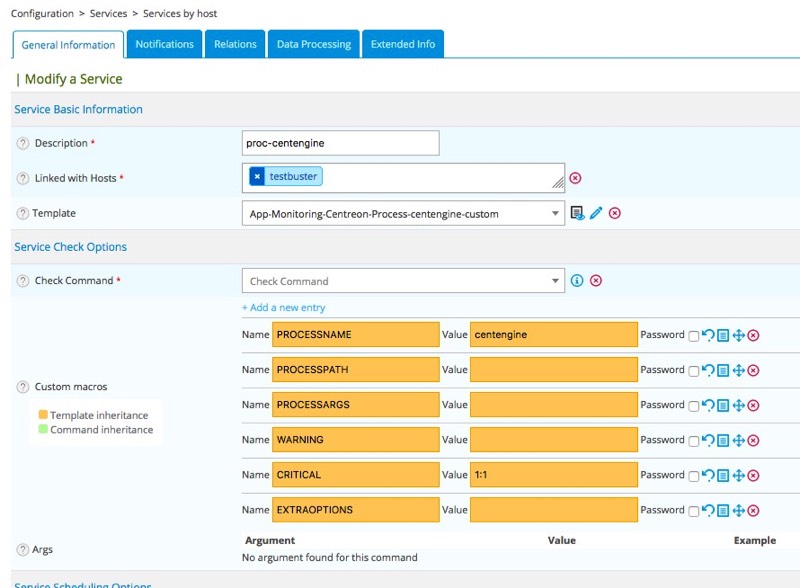Open the Data Processing tab
The height and width of the screenshot is (588, 800).
(314, 44)
